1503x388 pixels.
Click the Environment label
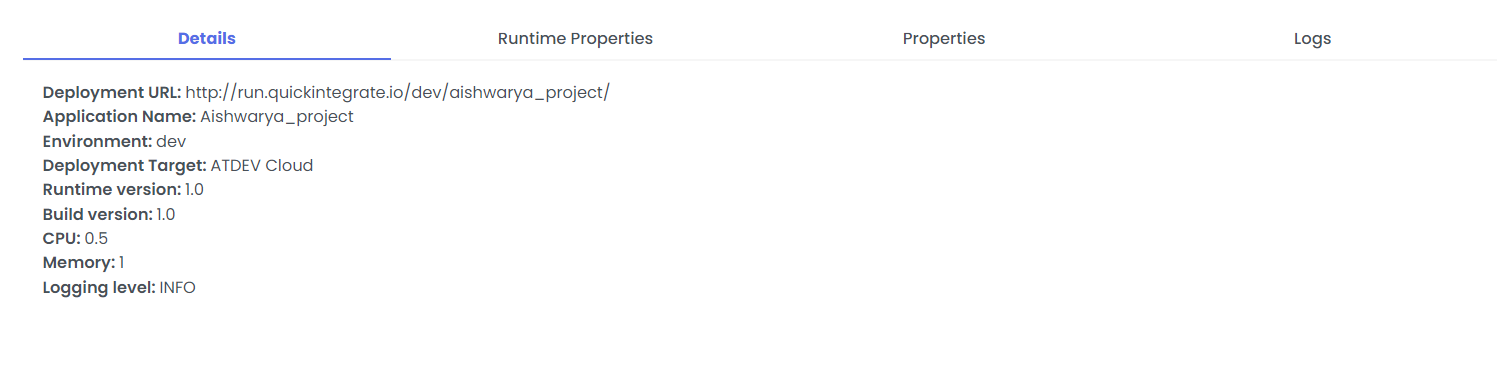pos(97,141)
